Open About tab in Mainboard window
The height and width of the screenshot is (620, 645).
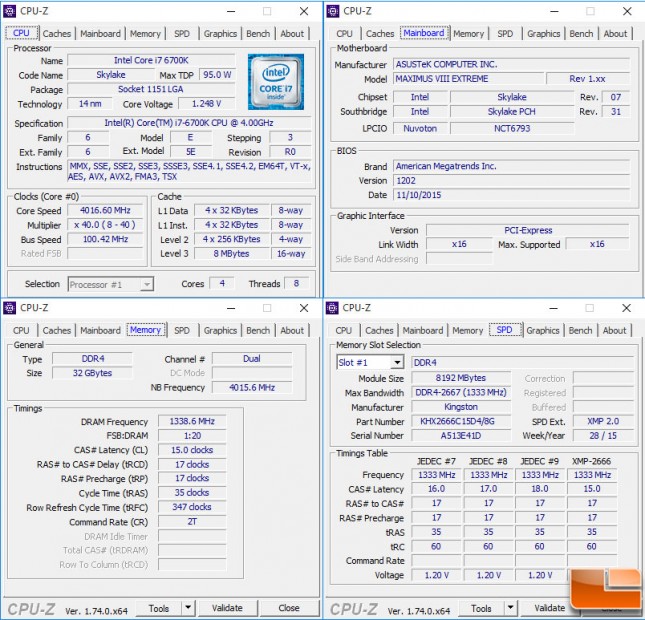(615, 34)
